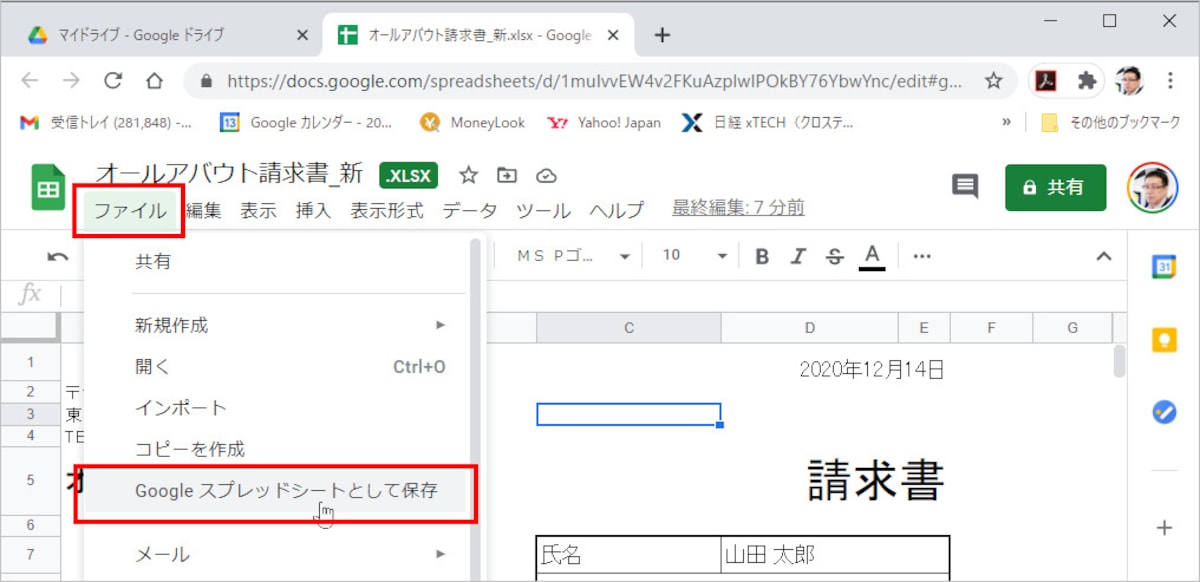Open the 挿入 menu

(313, 210)
